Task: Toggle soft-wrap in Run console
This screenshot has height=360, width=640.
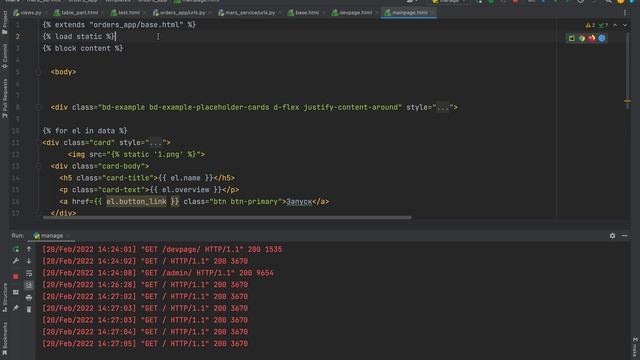Action: click(x=29, y=273)
